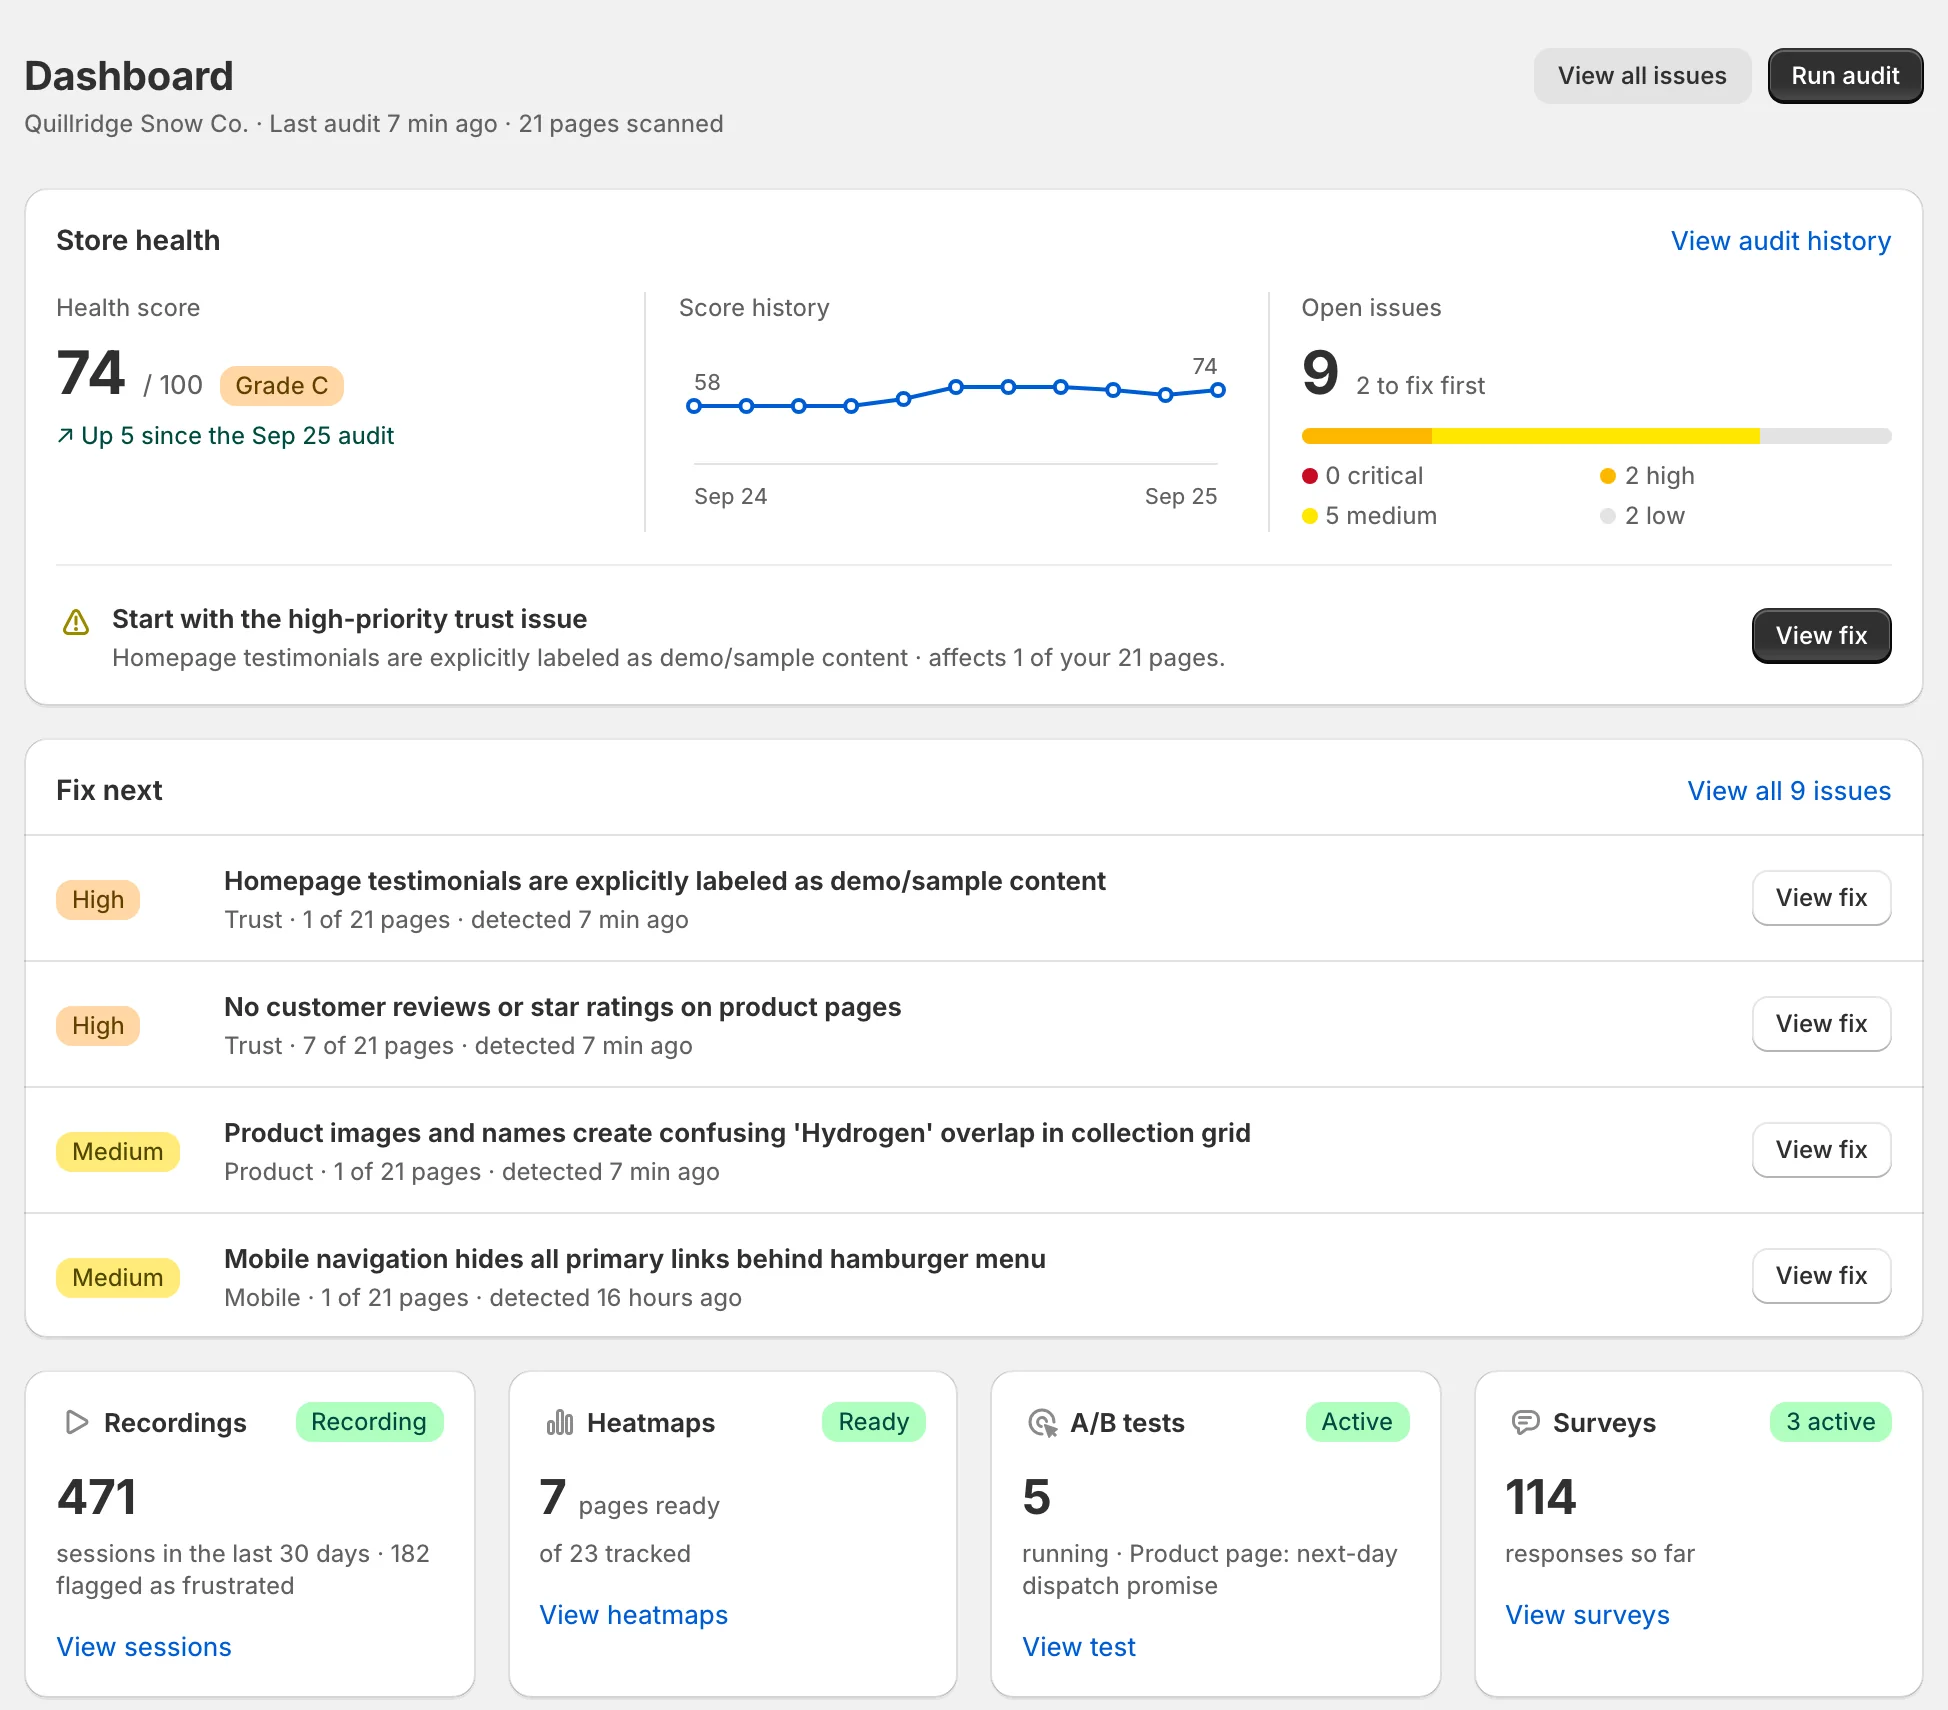Click the open issues severity bar
1948x1710 pixels.
[x=1596, y=436]
